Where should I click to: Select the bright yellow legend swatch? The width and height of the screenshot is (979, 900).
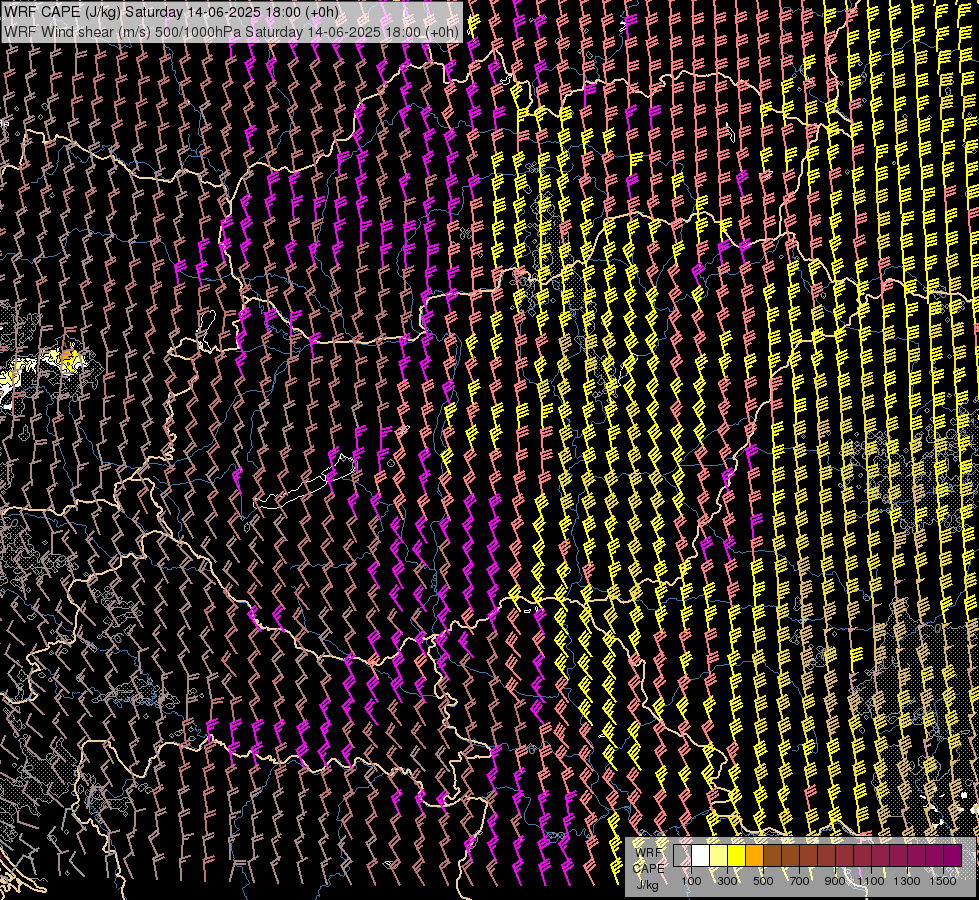point(736,855)
